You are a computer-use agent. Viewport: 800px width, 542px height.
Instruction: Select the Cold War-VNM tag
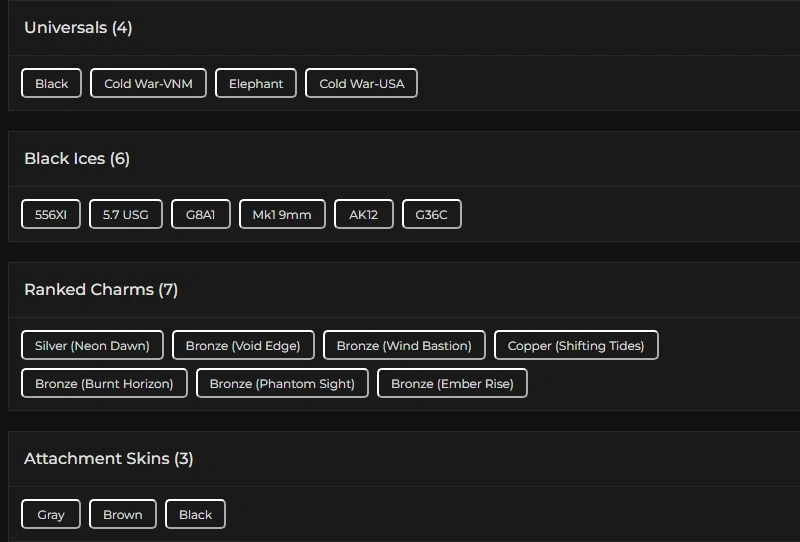coord(149,84)
